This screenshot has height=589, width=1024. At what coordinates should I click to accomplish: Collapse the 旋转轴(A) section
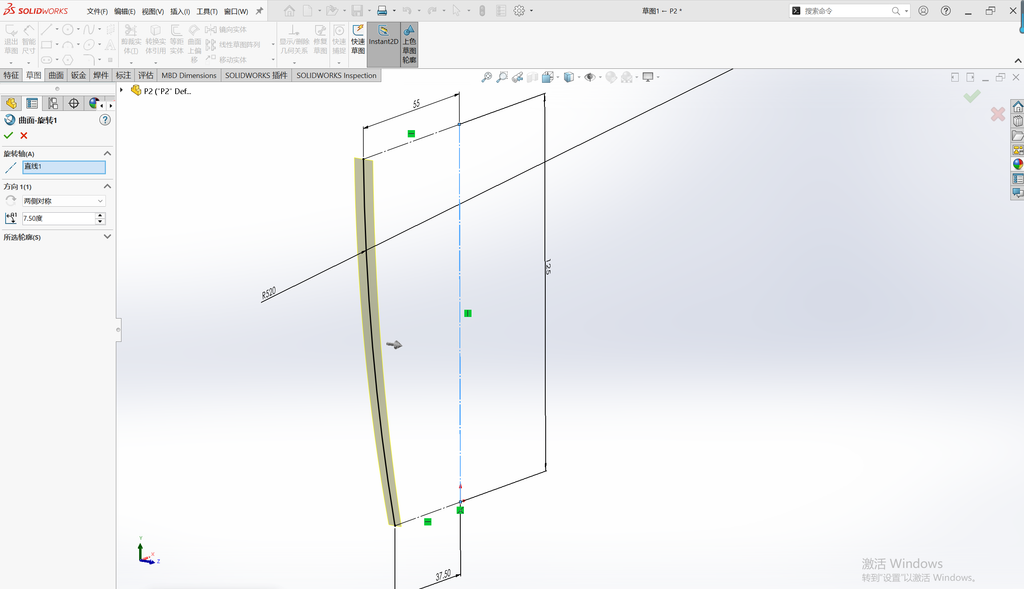(x=107, y=153)
